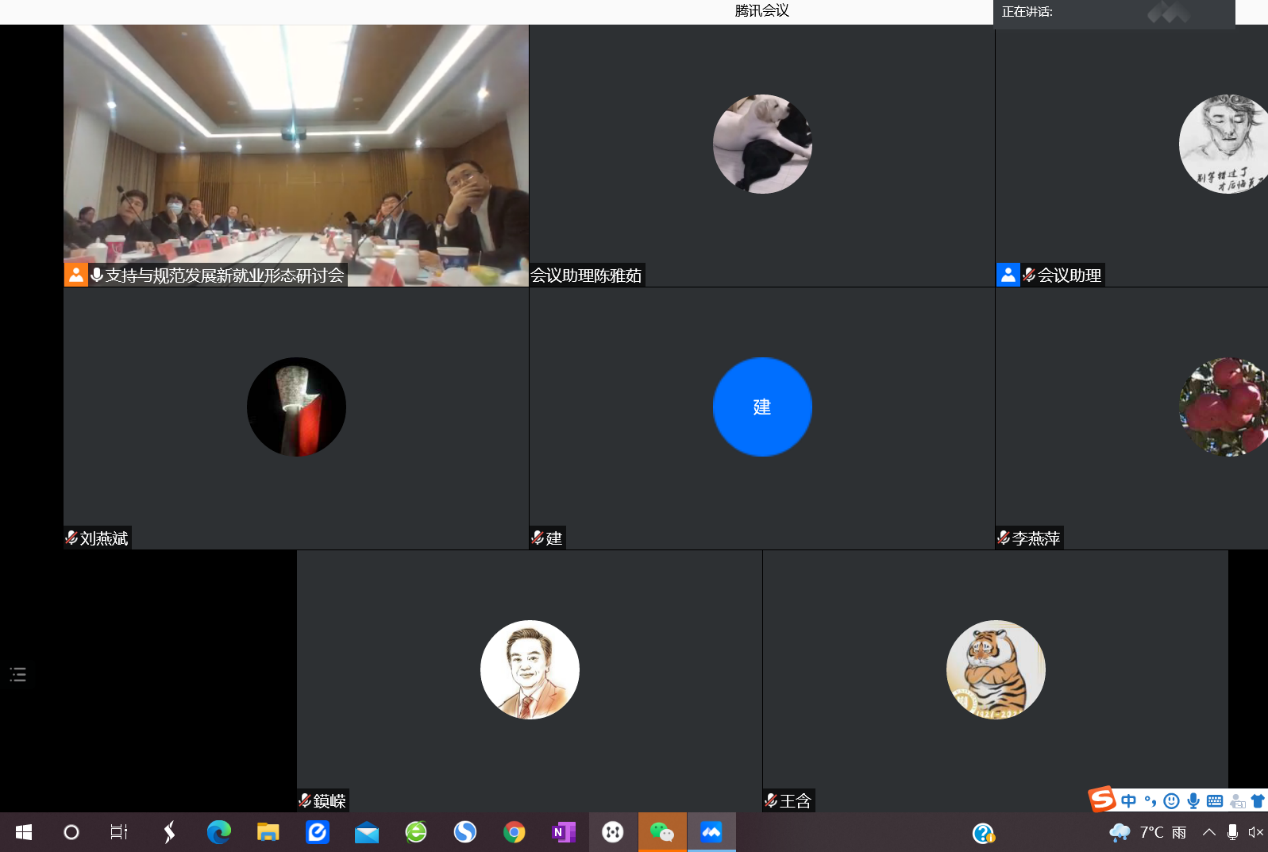This screenshot has height=852, width=1268.
Task: Toggle the system volume mute icon
Action: pos(1255,832)
